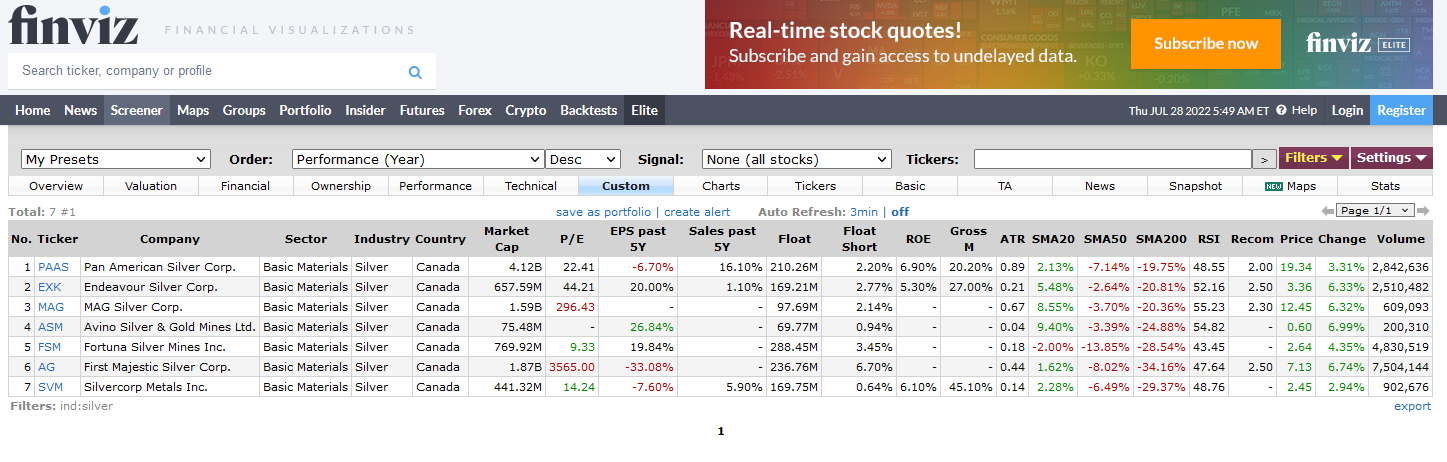Turn auto refresh off
The height and width of the screenshot is (462, 1447).
(x=900, y=212)
